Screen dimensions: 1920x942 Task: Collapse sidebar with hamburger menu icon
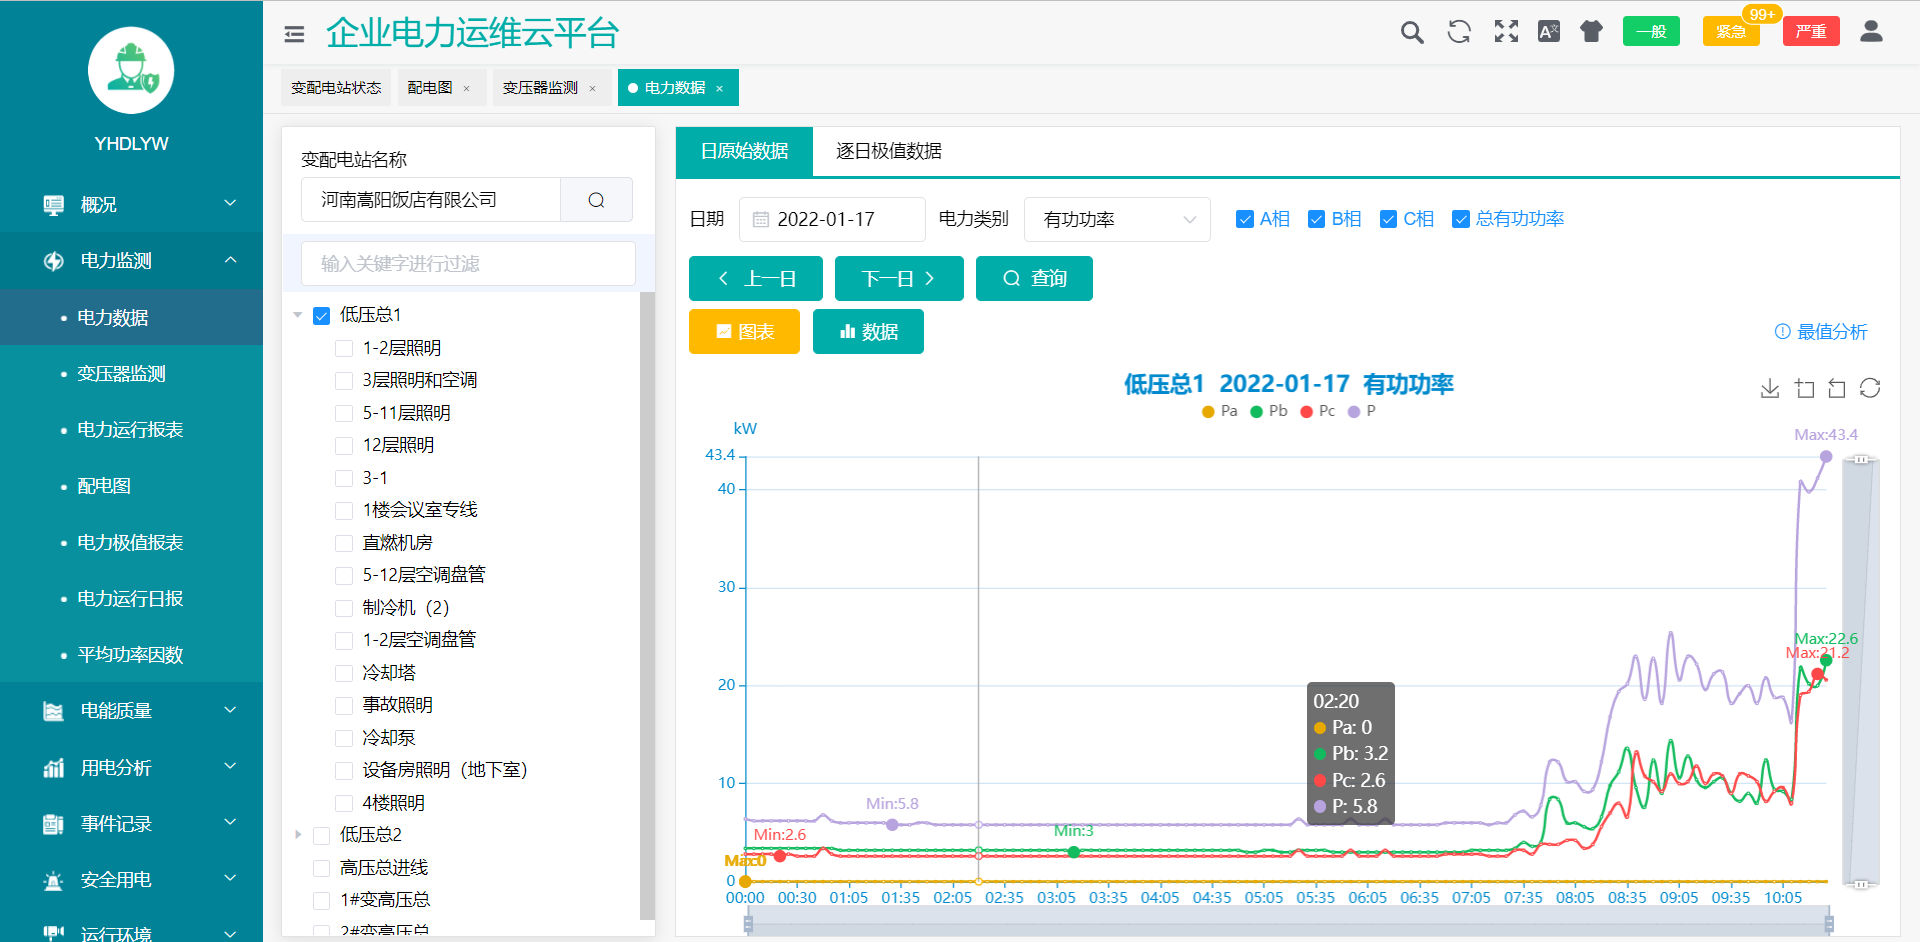tap(294, 35)
